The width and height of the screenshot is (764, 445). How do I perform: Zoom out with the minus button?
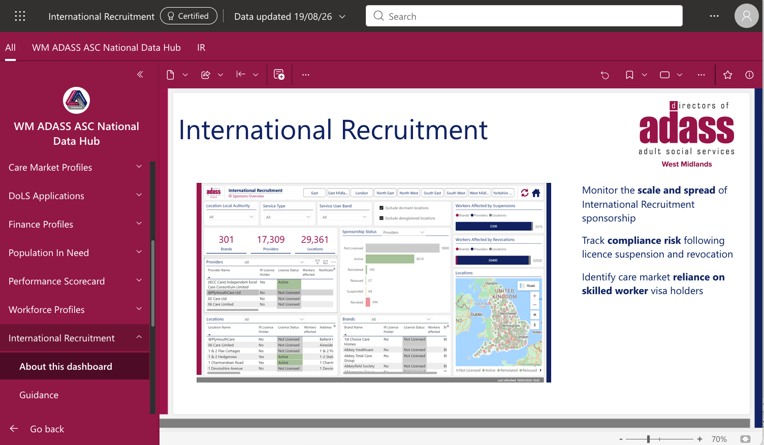click(621, 439)
